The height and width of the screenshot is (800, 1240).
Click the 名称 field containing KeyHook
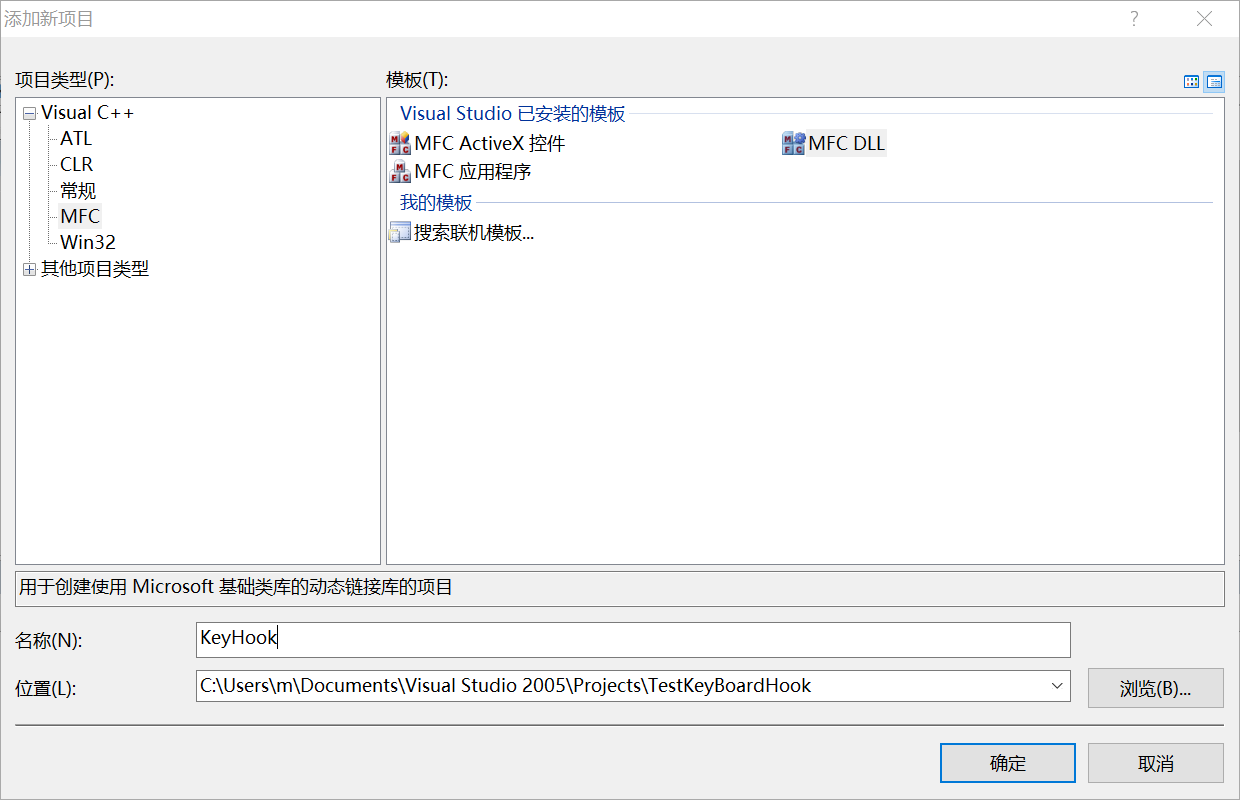(632, 639)
